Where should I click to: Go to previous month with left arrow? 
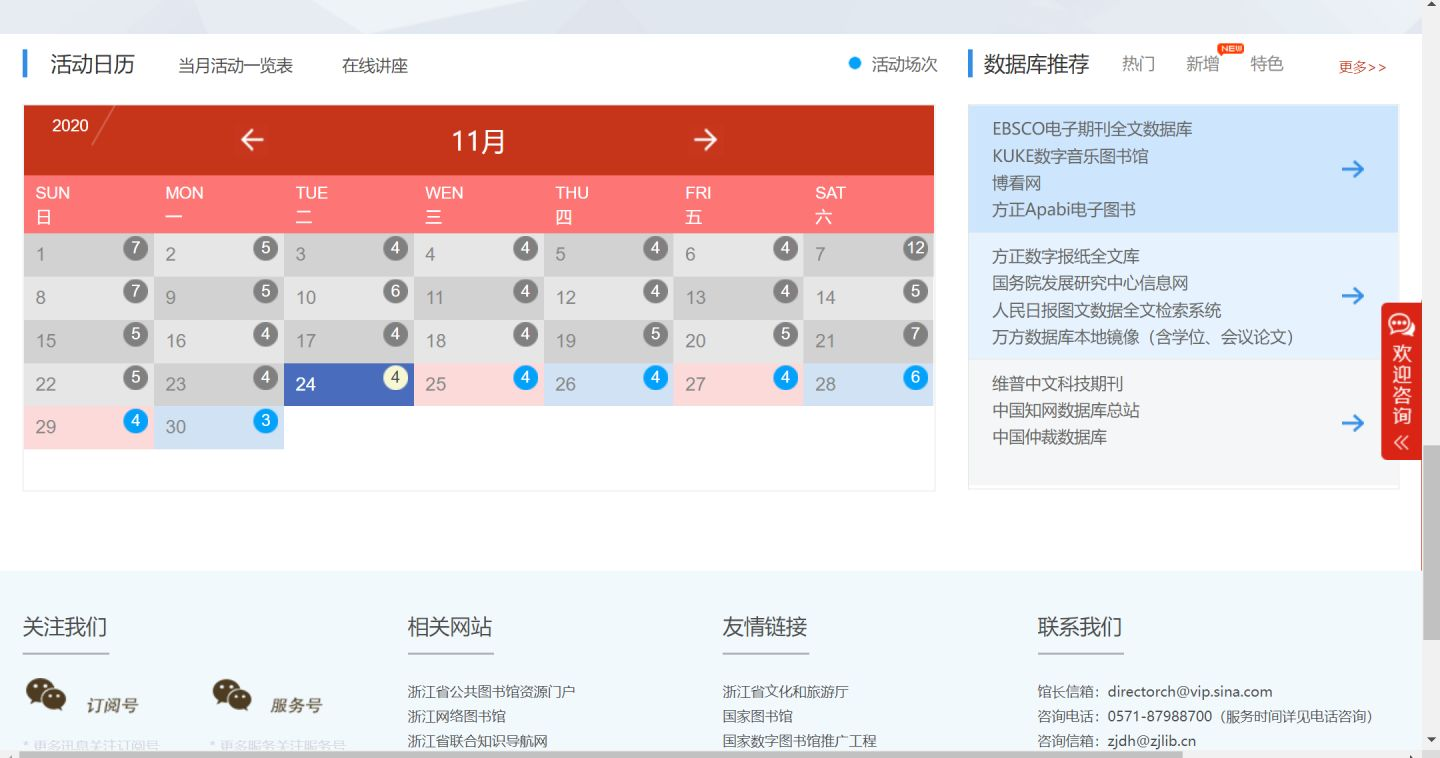coord(252,140)
